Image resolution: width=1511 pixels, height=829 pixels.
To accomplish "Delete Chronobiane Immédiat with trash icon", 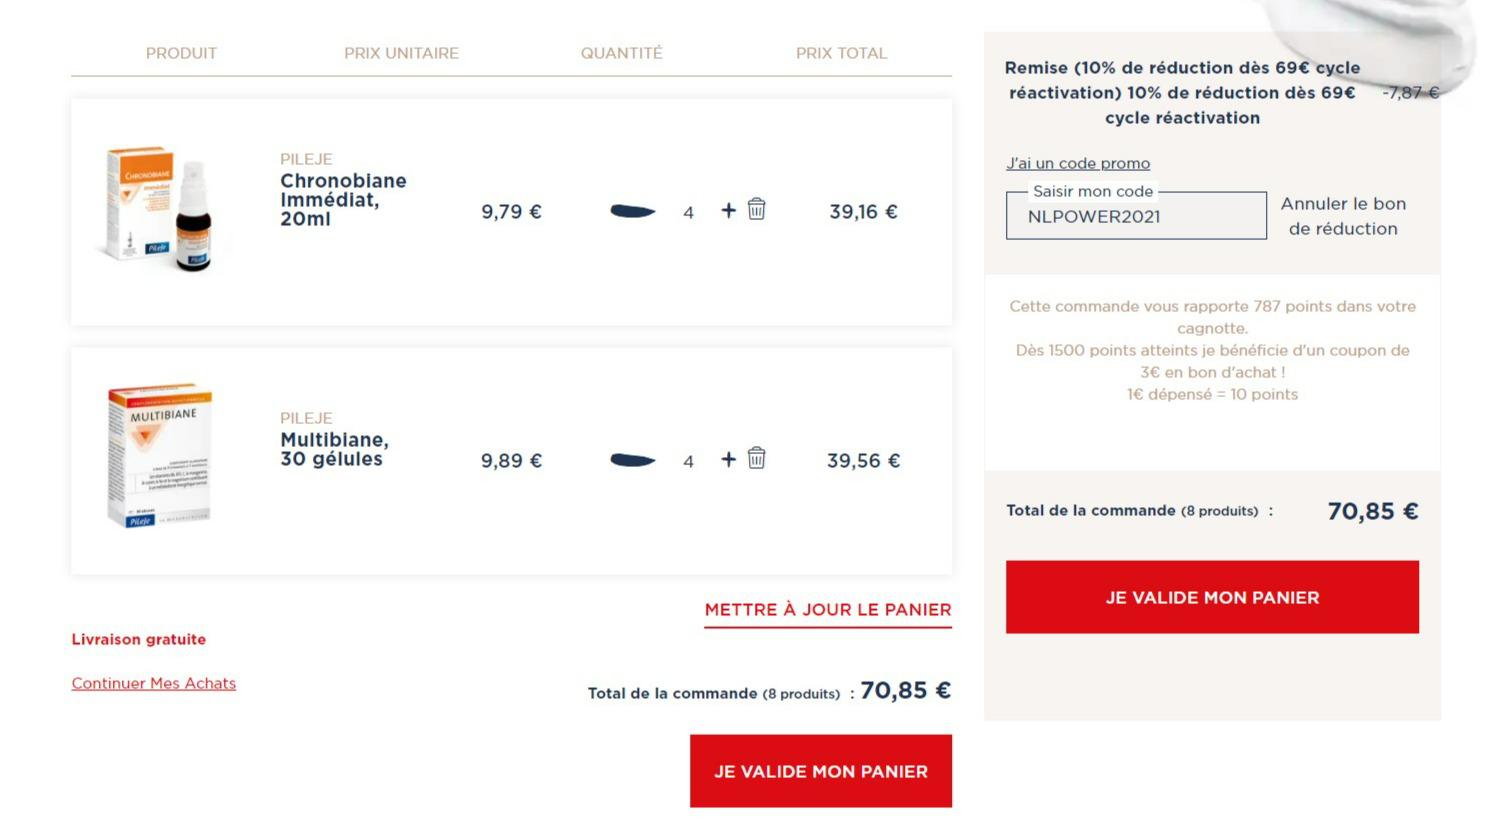I will click(x=757, y=209).
